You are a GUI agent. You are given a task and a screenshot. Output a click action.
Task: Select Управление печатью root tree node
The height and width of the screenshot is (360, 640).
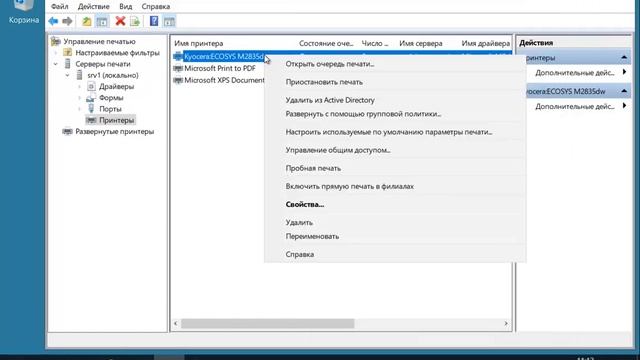pos(99,42)
